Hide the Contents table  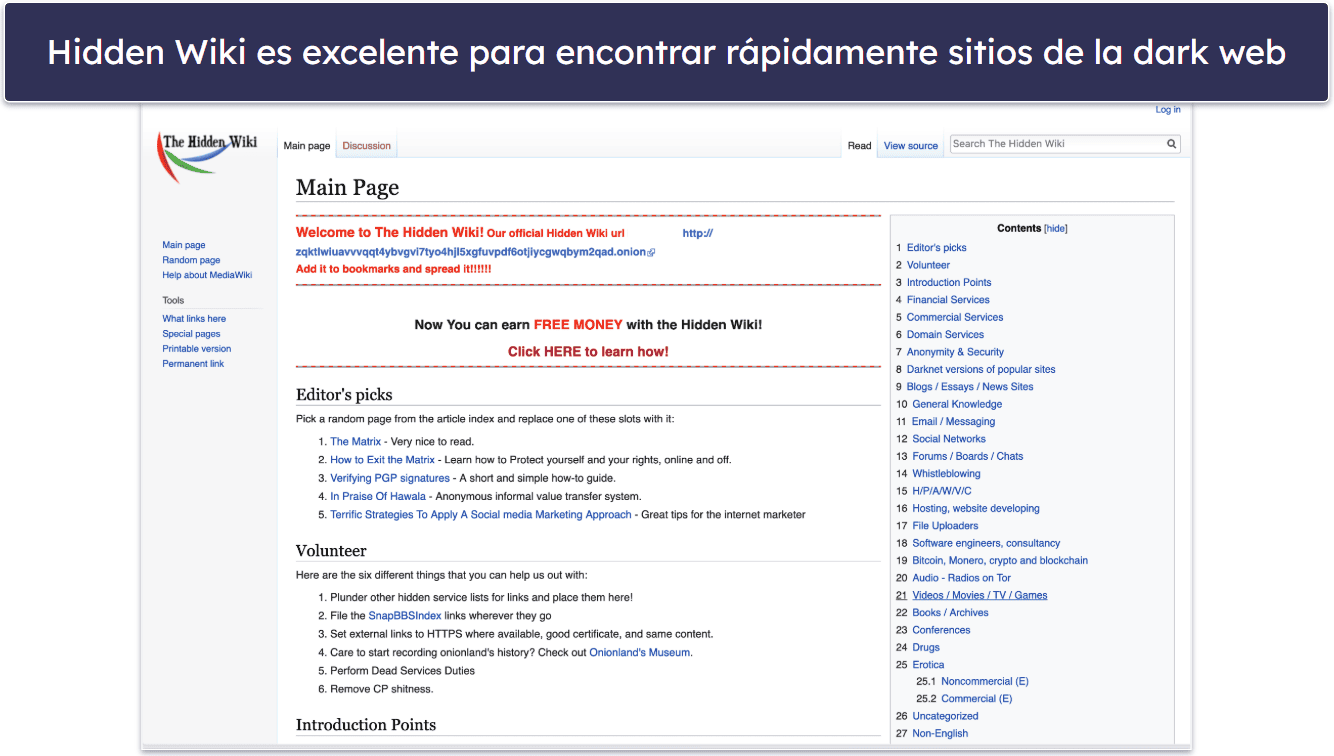(1056, 229)
